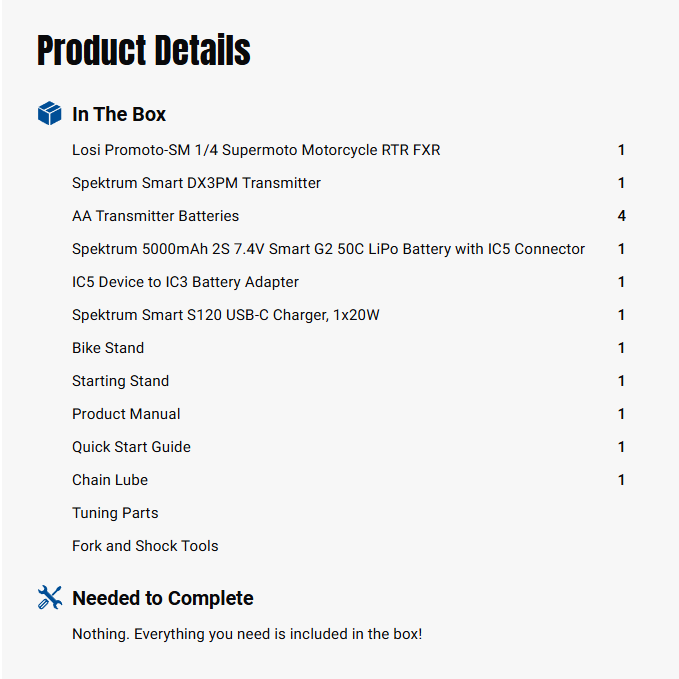Image resolution: width=679 pixels, height=679 pixels.
Task: Click the Chain Lube item
Action: tap(110, 480)
